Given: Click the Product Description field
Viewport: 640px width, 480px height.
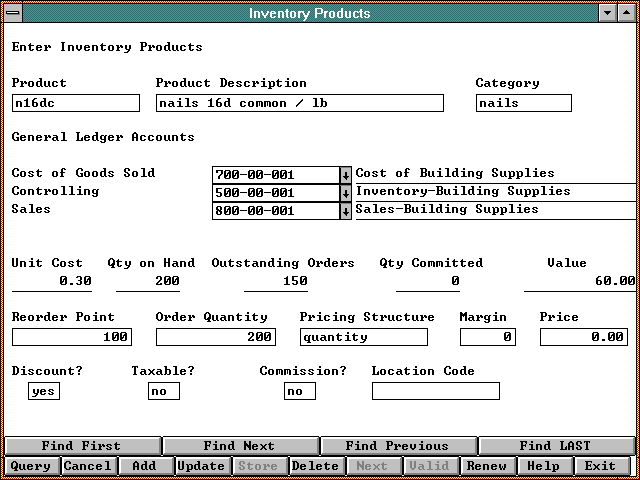Looking at the screenshot, I should coord(299,103).
